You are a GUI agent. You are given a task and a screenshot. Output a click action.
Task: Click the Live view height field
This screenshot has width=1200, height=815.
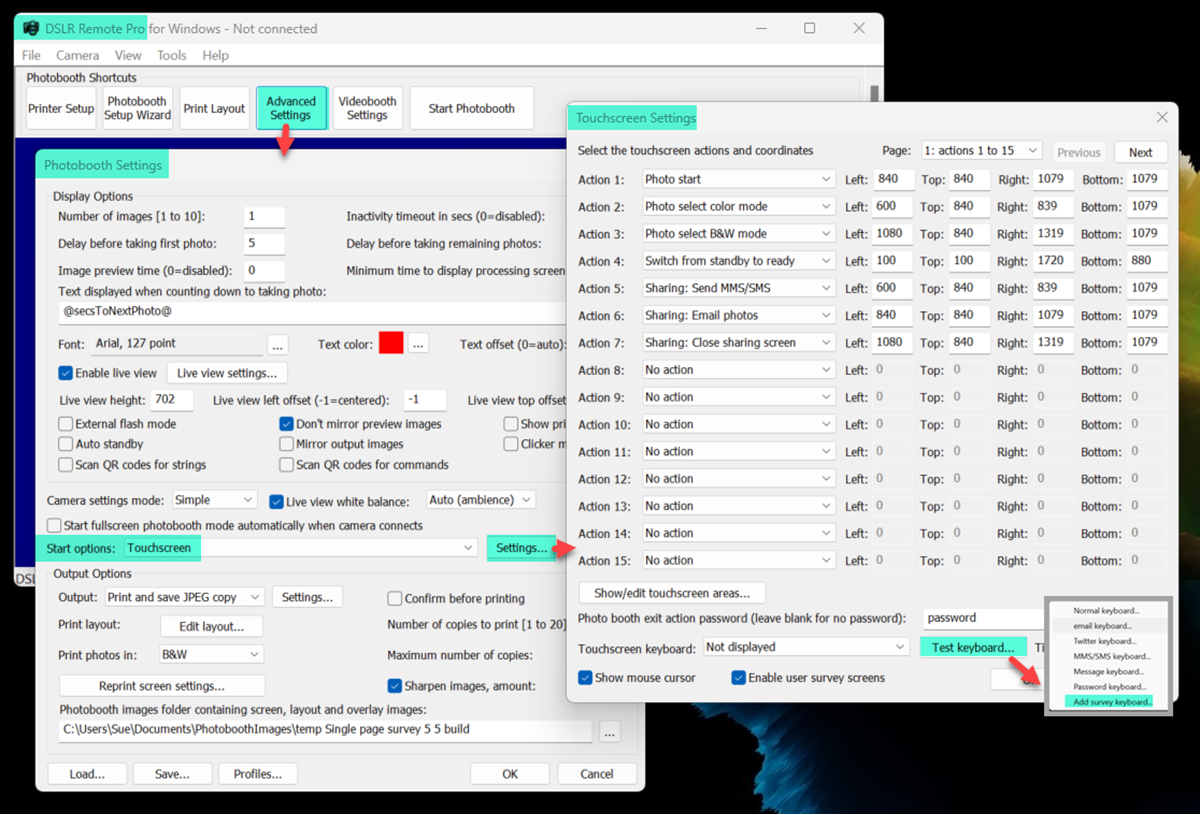click(x=172, y=400)
